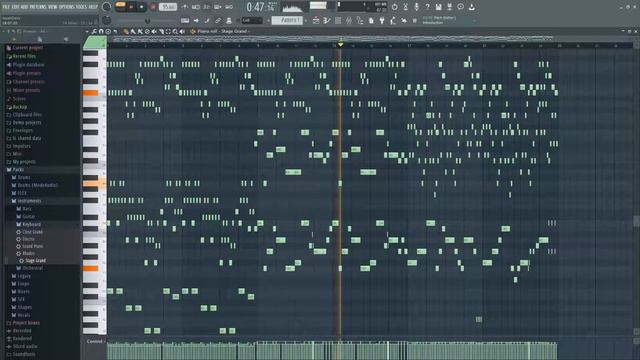Click the piano roll wrench tools icon
Viewport: 640px width, 360px height.
tap(94, 31)
